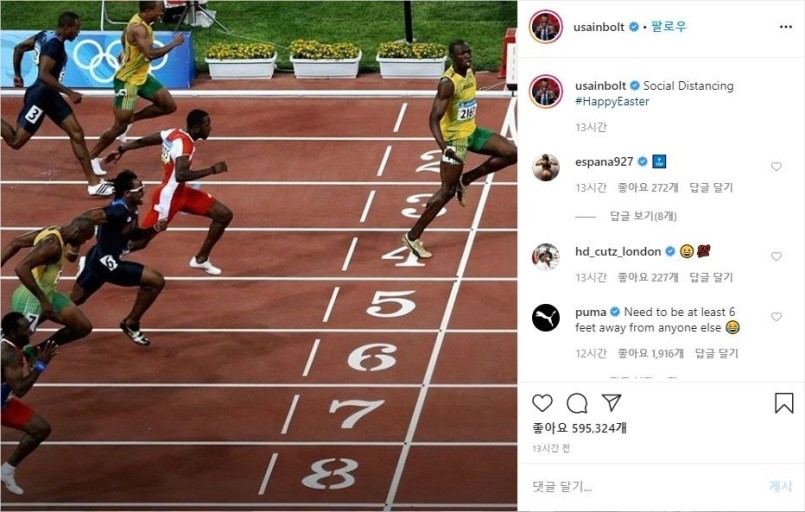This screenshot has height=512, width=805.
Task: Click usainbolt profile picture in header
Action: 546,27
